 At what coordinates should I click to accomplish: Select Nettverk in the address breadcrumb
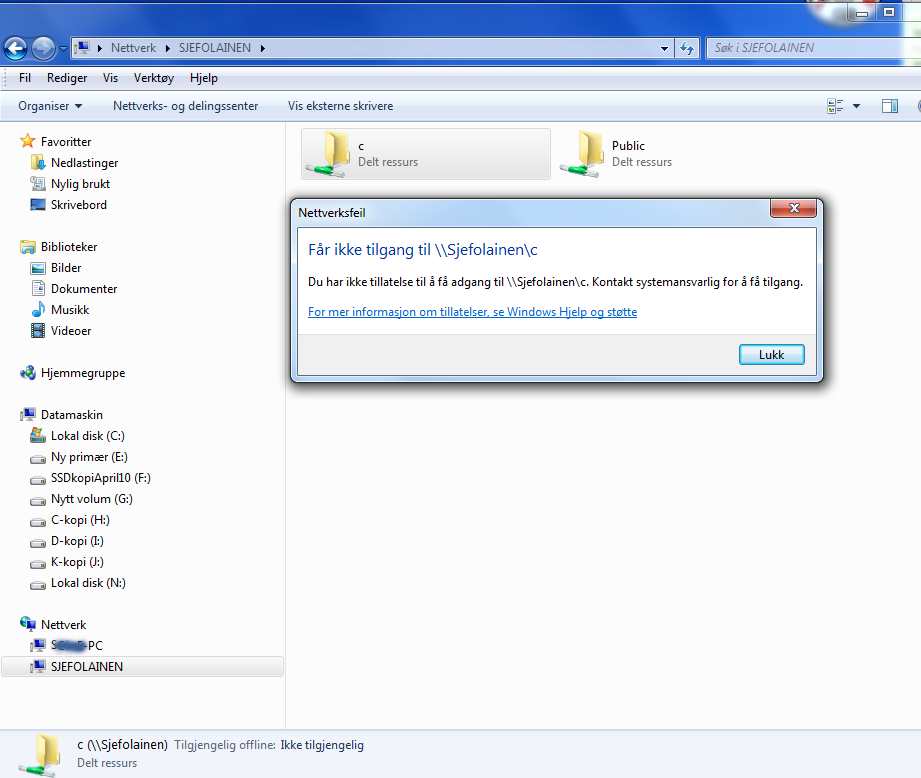[133, 48]
